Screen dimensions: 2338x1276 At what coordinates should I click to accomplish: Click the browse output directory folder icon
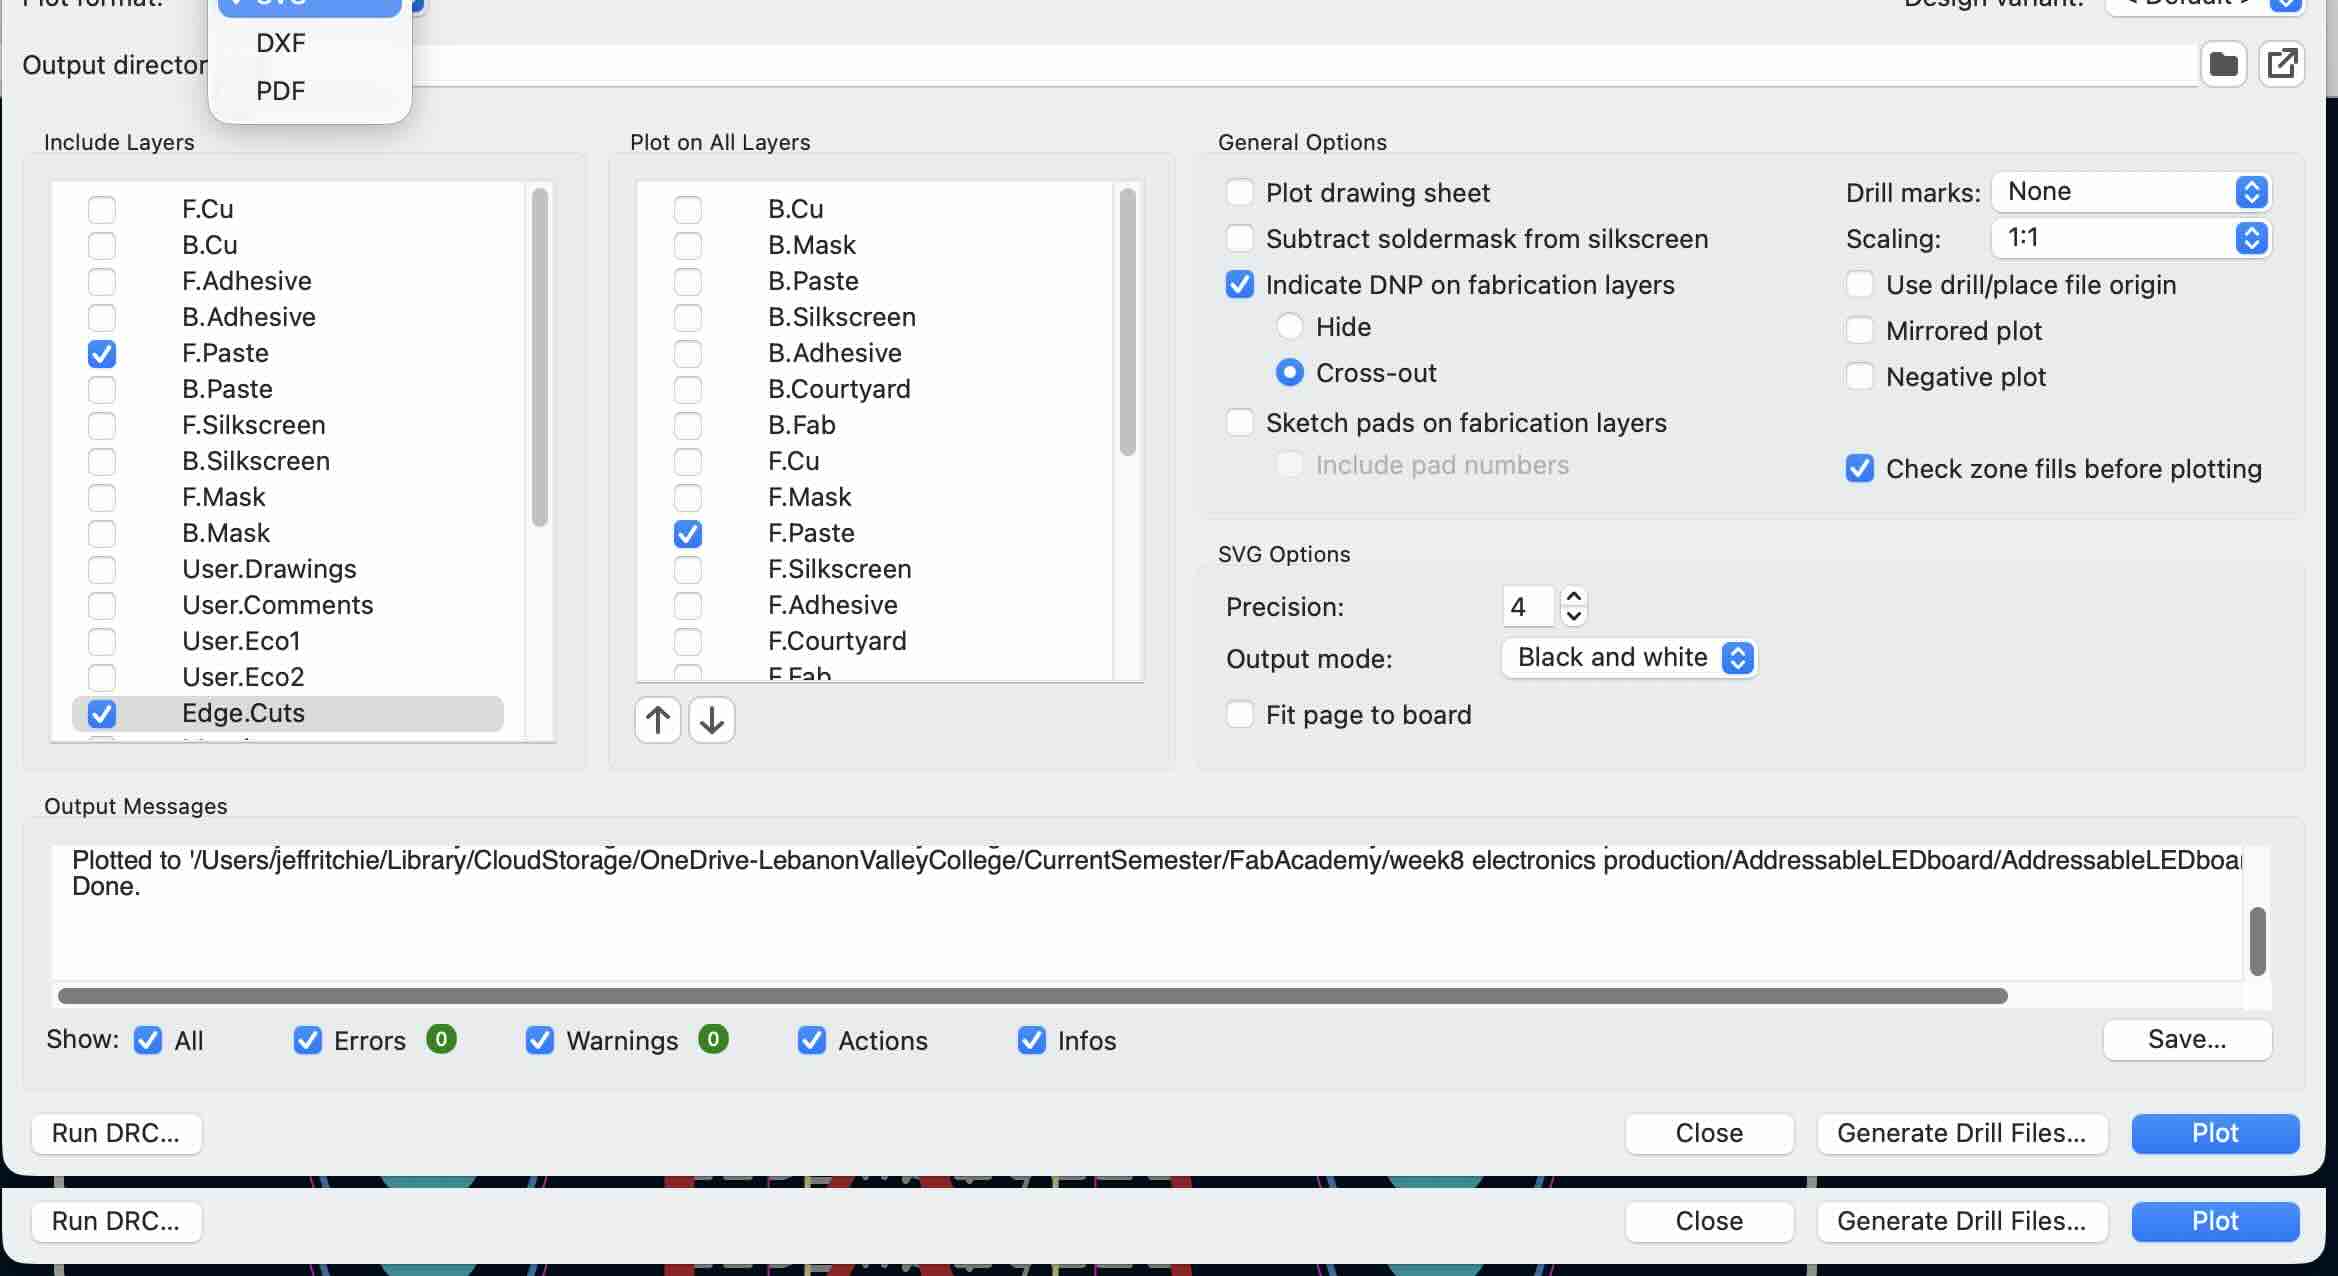point(2223,65)
